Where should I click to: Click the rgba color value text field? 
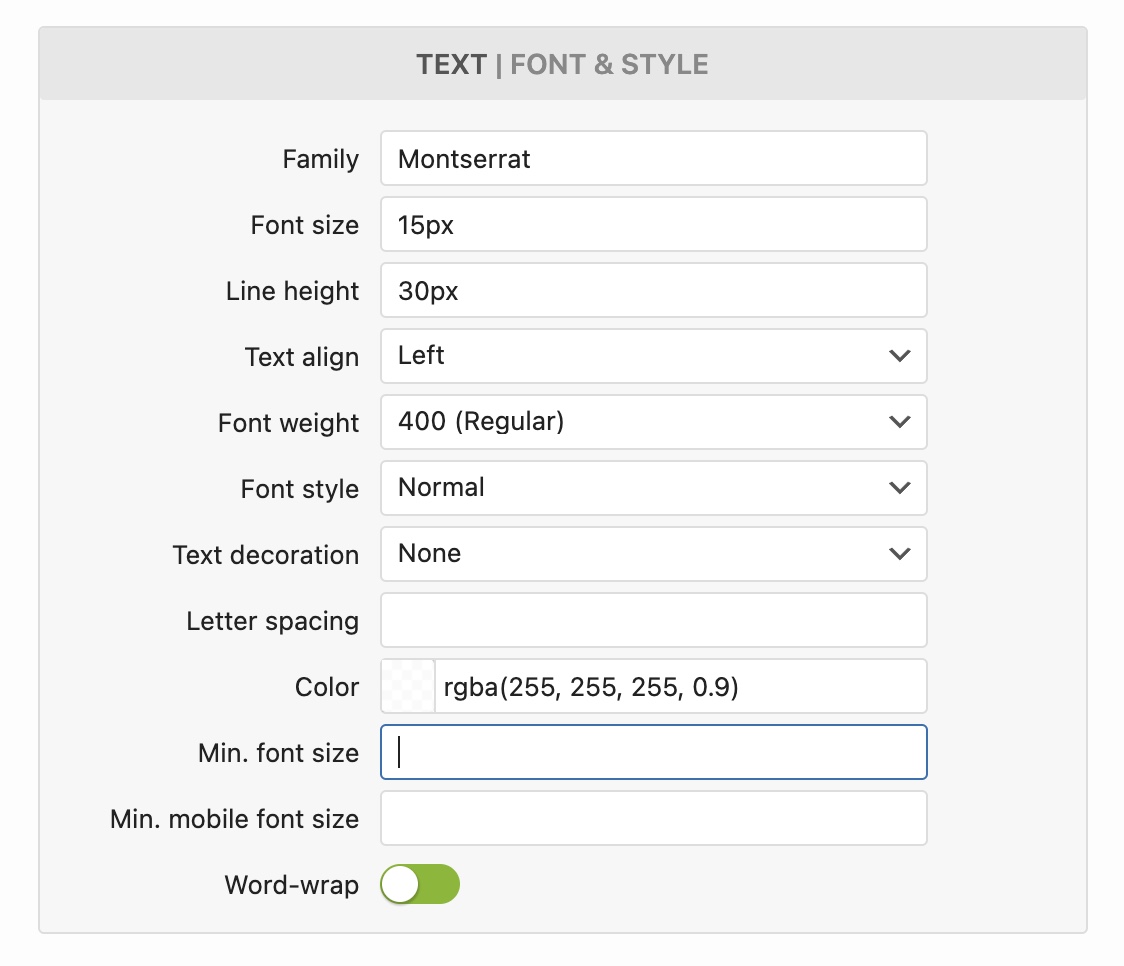(x=680, y=686)
